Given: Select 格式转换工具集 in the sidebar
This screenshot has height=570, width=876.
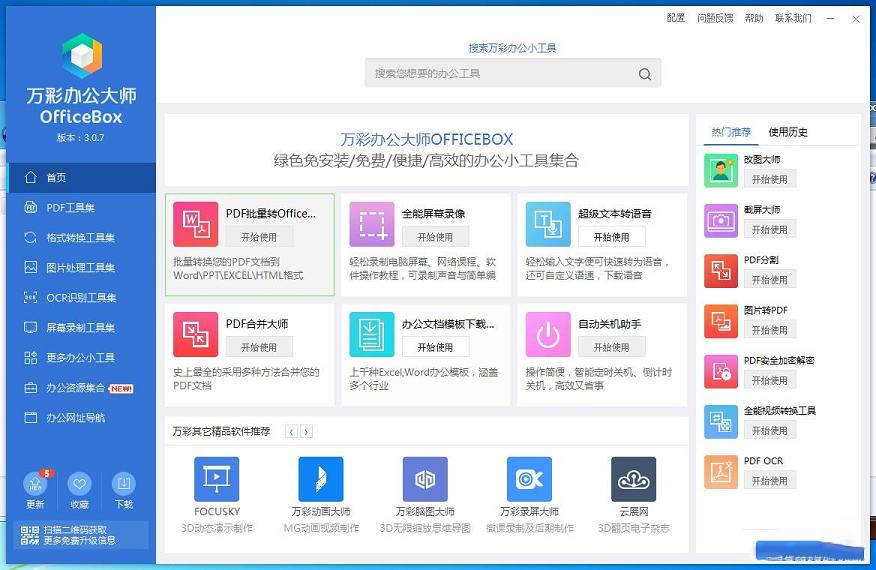Looking at the screenshot, I should coord(82,238).
